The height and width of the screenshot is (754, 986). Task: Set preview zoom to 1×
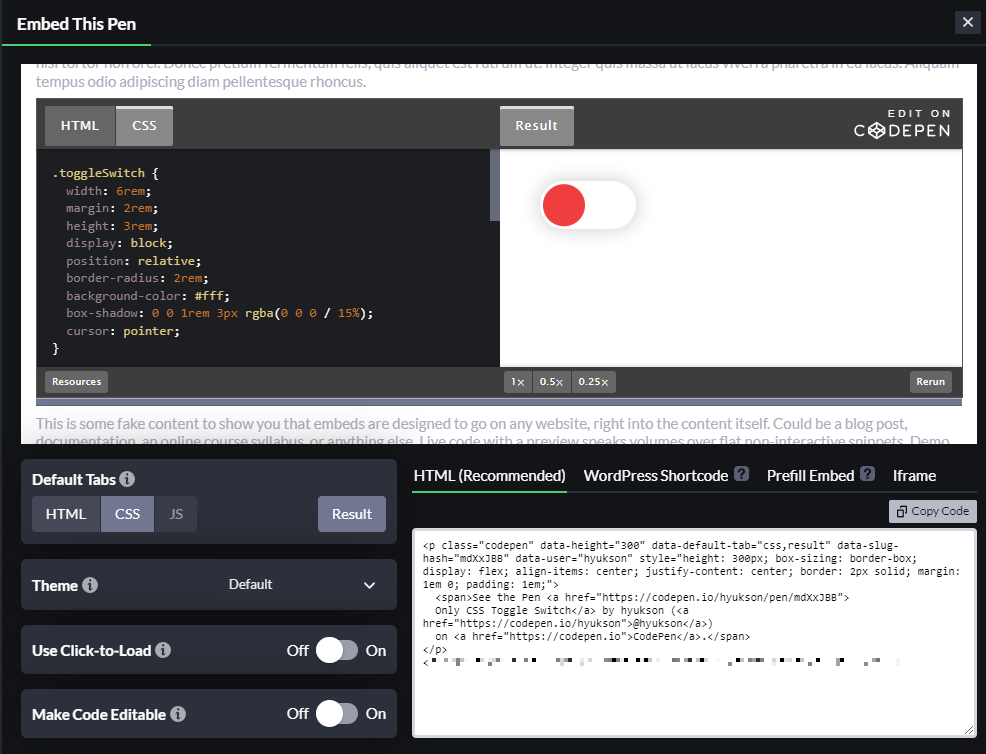pos(518,382)
